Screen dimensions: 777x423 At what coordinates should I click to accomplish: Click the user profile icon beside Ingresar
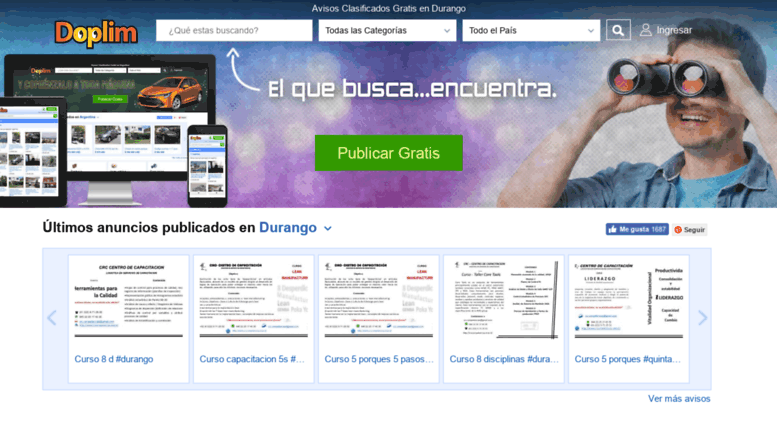[x=645, y=30]
